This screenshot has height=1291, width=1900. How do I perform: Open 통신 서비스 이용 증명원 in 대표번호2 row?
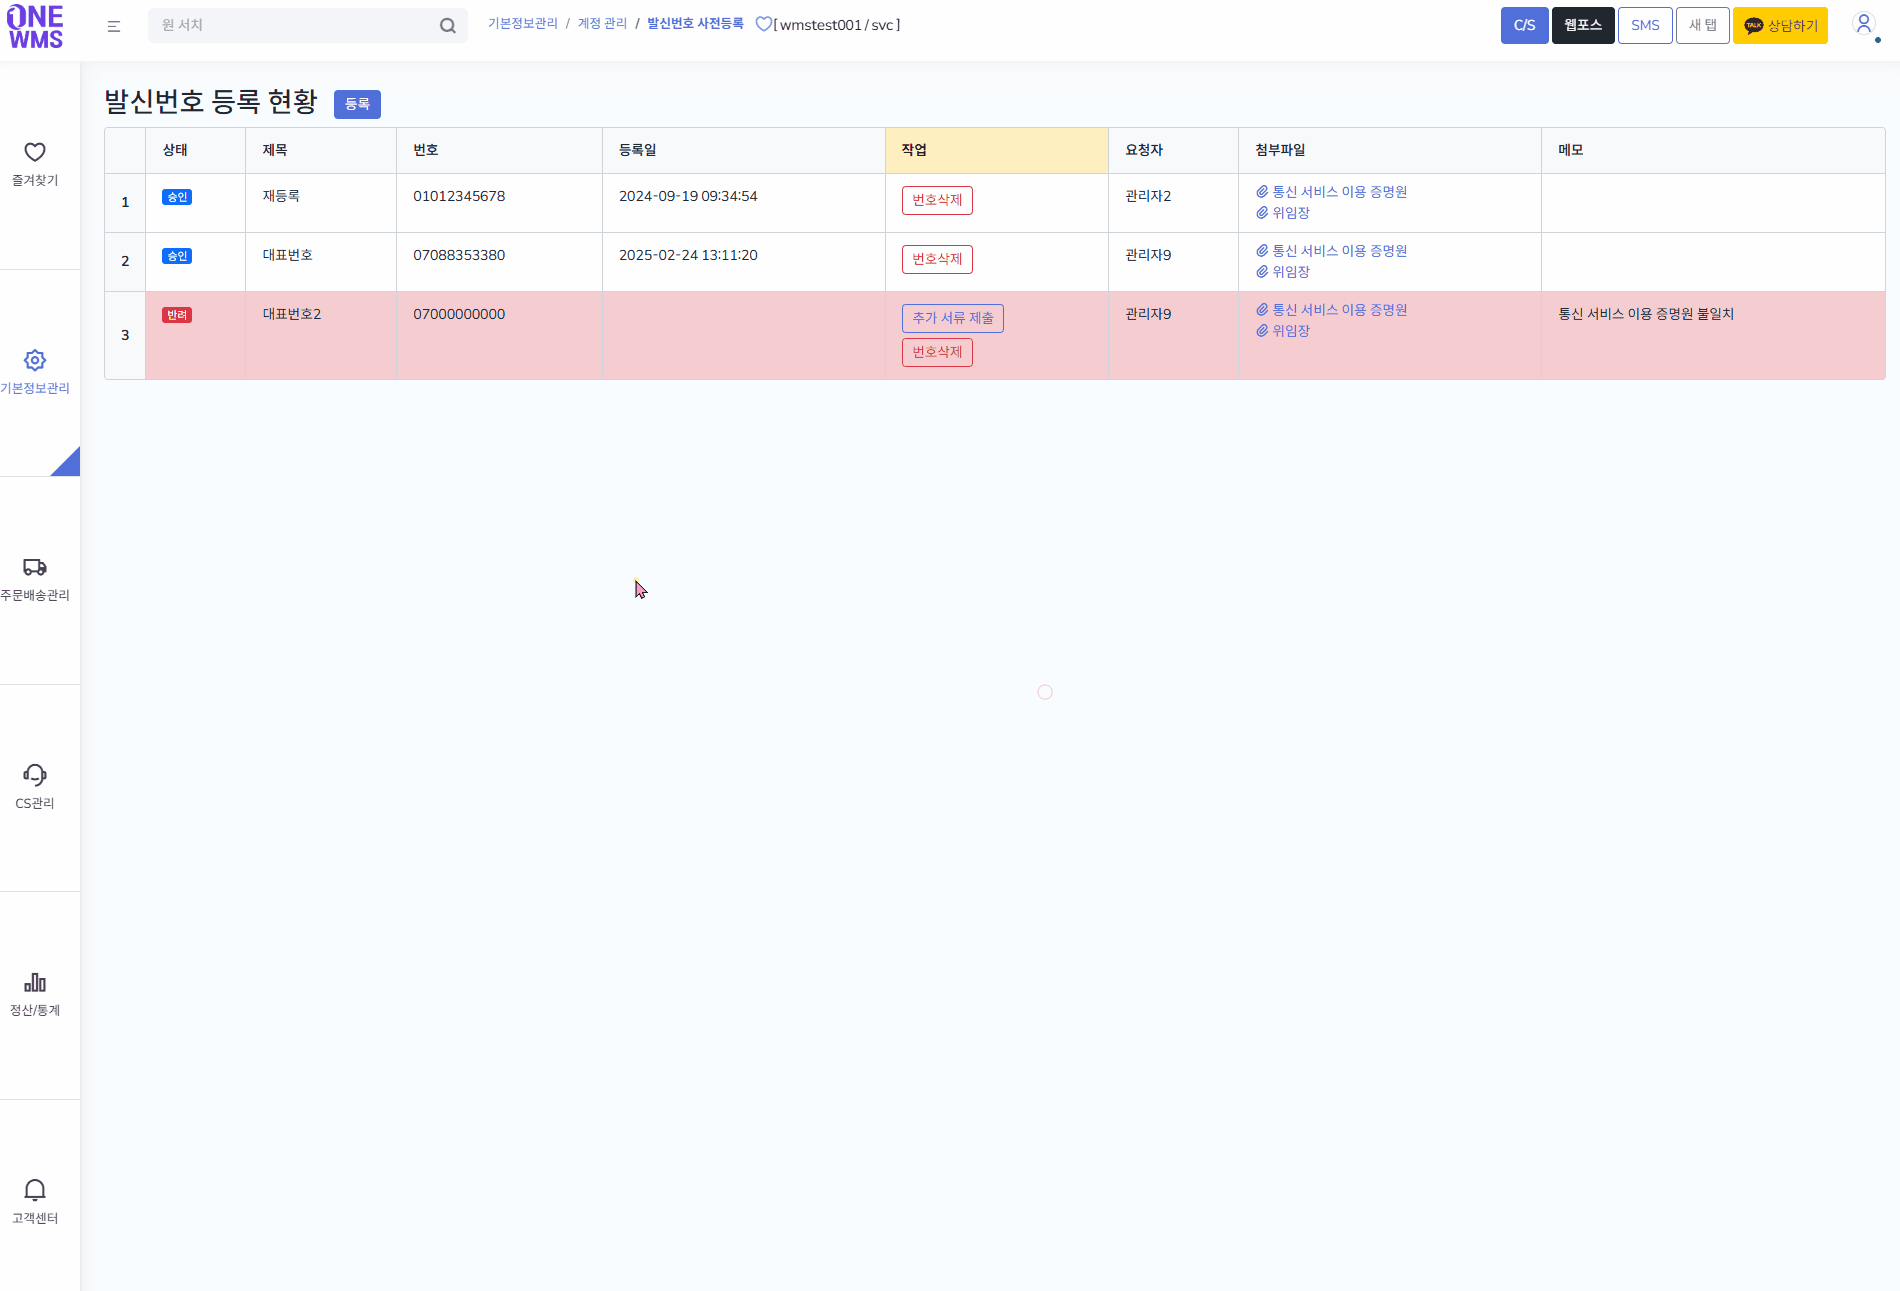click(1332, 310)
